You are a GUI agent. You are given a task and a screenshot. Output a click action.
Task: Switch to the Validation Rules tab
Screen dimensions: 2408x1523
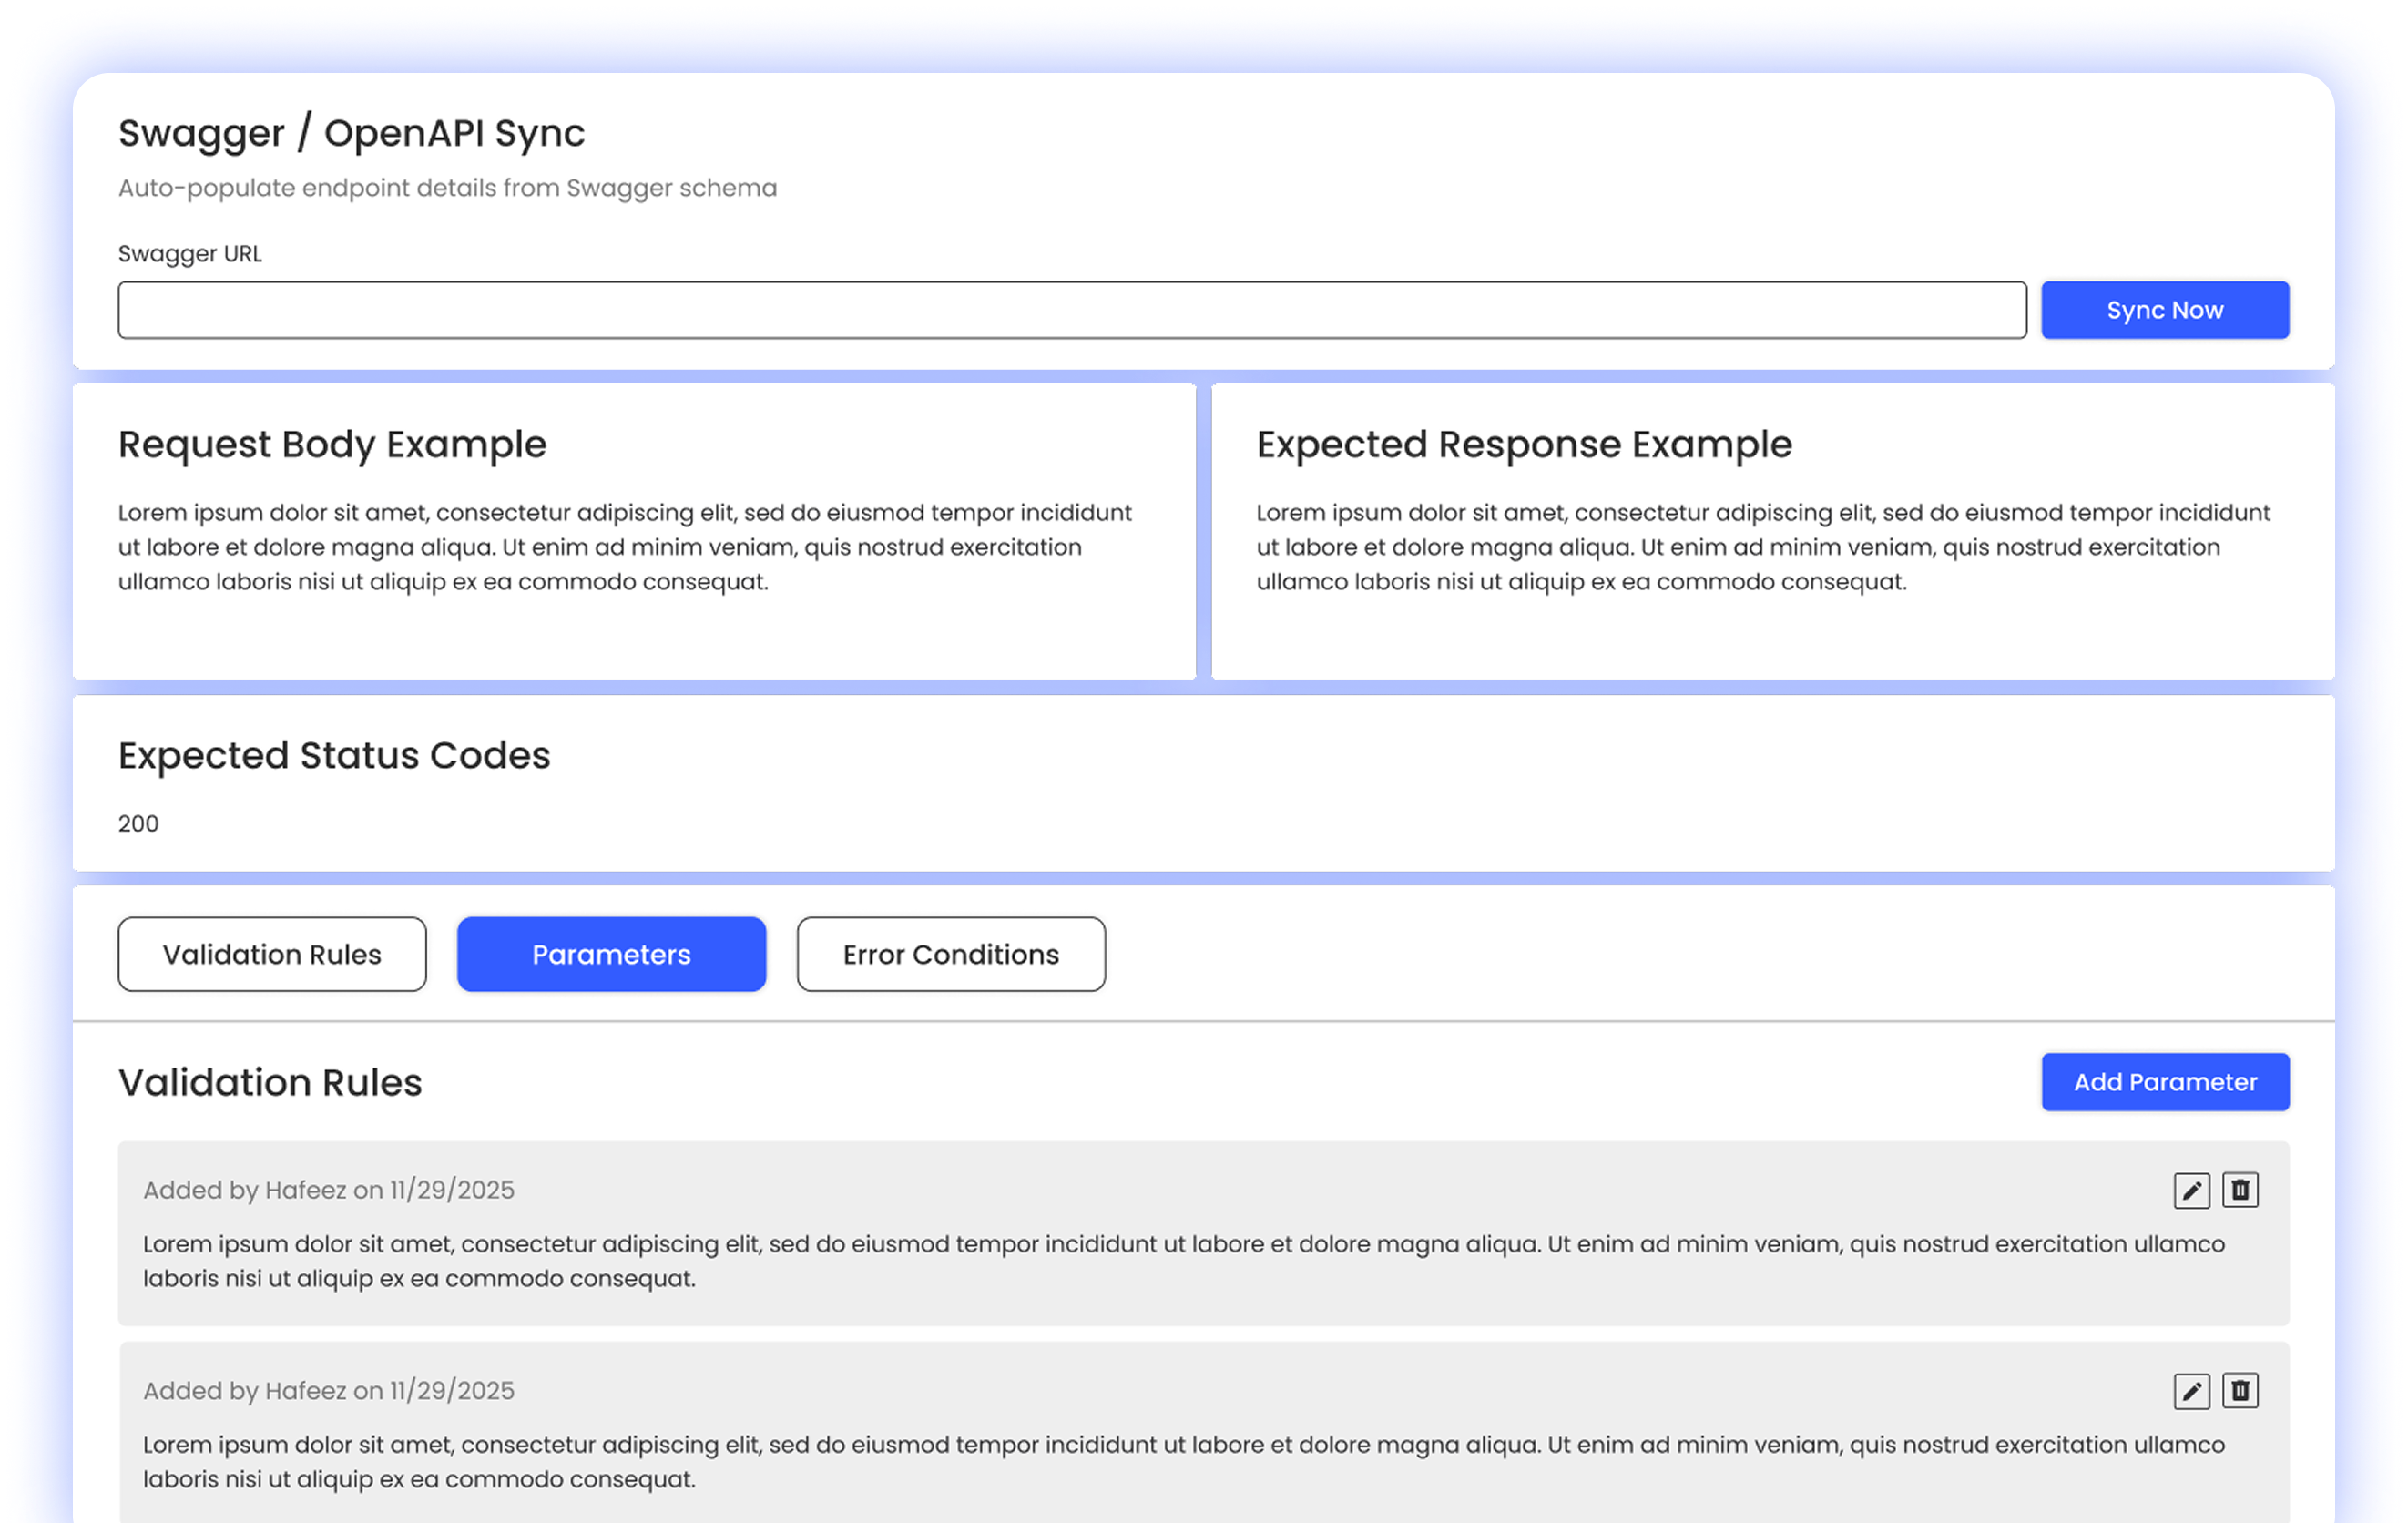pos(272,954)
